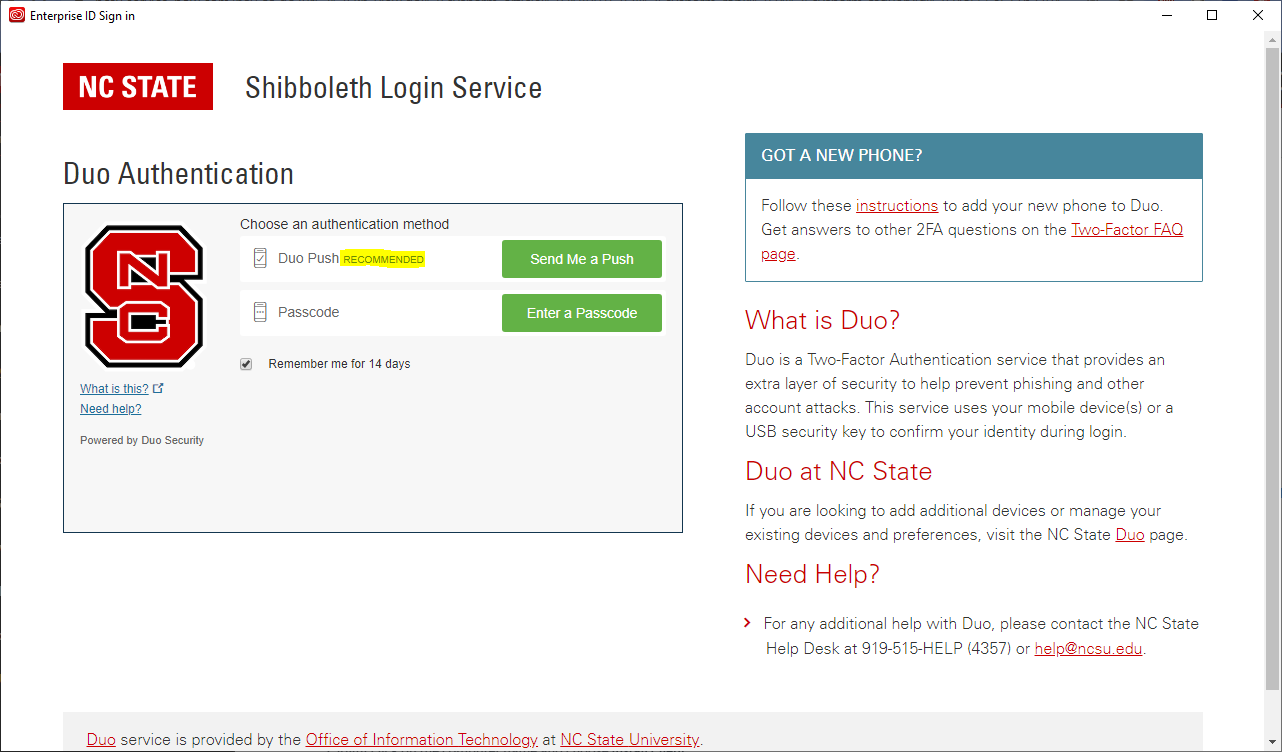
Task: Click the highlighted RECOMMENDED badge
Action: [x=383, y=258]
